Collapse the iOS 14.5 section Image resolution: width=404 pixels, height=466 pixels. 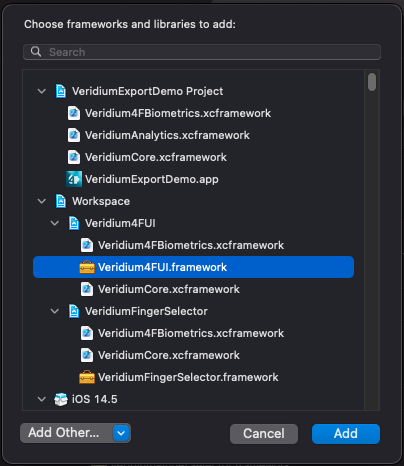point(42,399)
